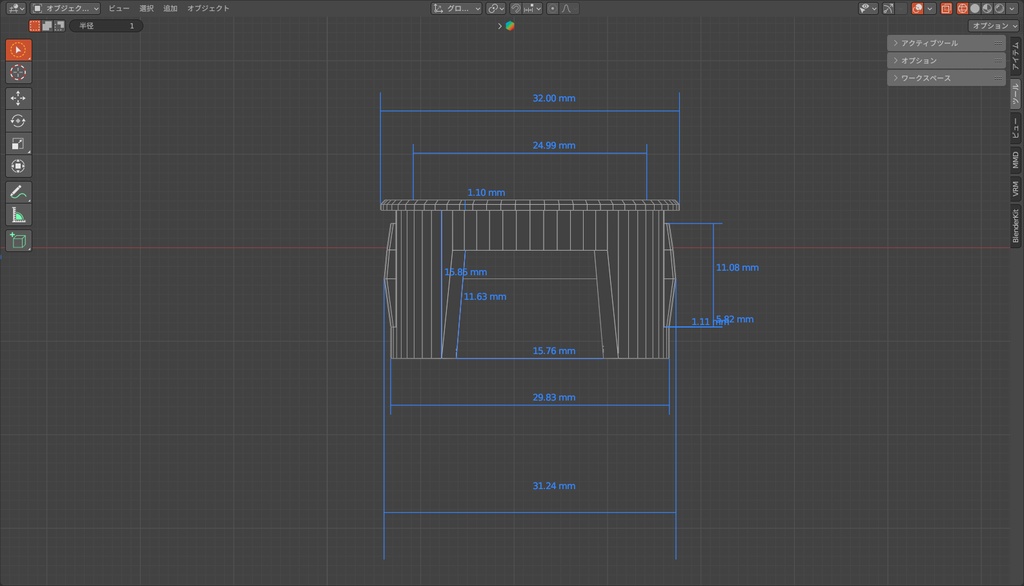Click the 11.08 mm measurement label
Viewport: 1024px width, 586px height.
click(x=737, y=268)
